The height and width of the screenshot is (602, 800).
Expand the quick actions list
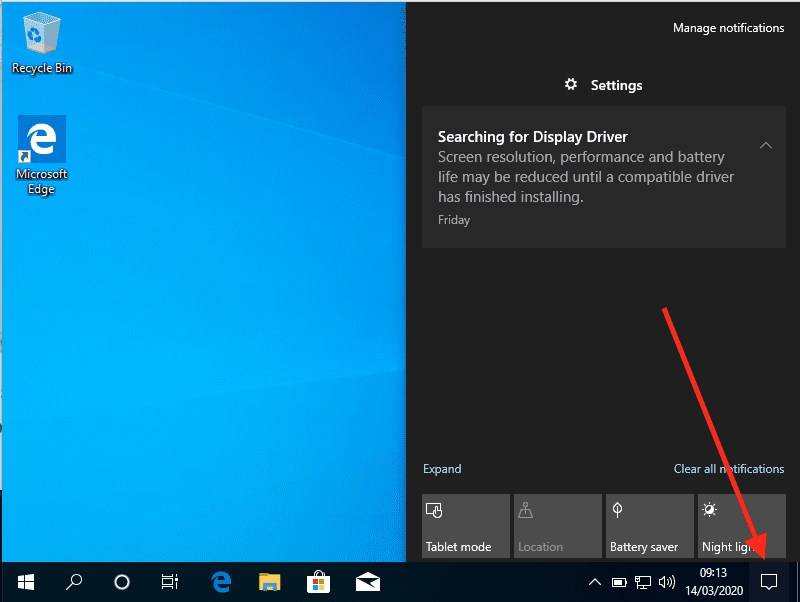pos(442,469)
